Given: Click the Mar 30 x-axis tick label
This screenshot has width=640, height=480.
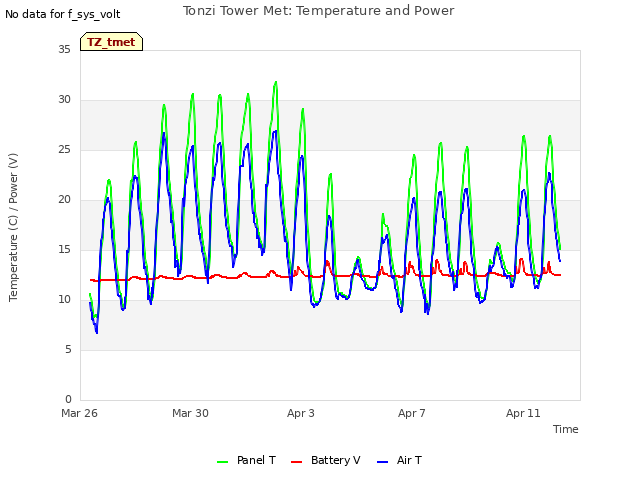Looking at the screenshot, I should [190, 413].
